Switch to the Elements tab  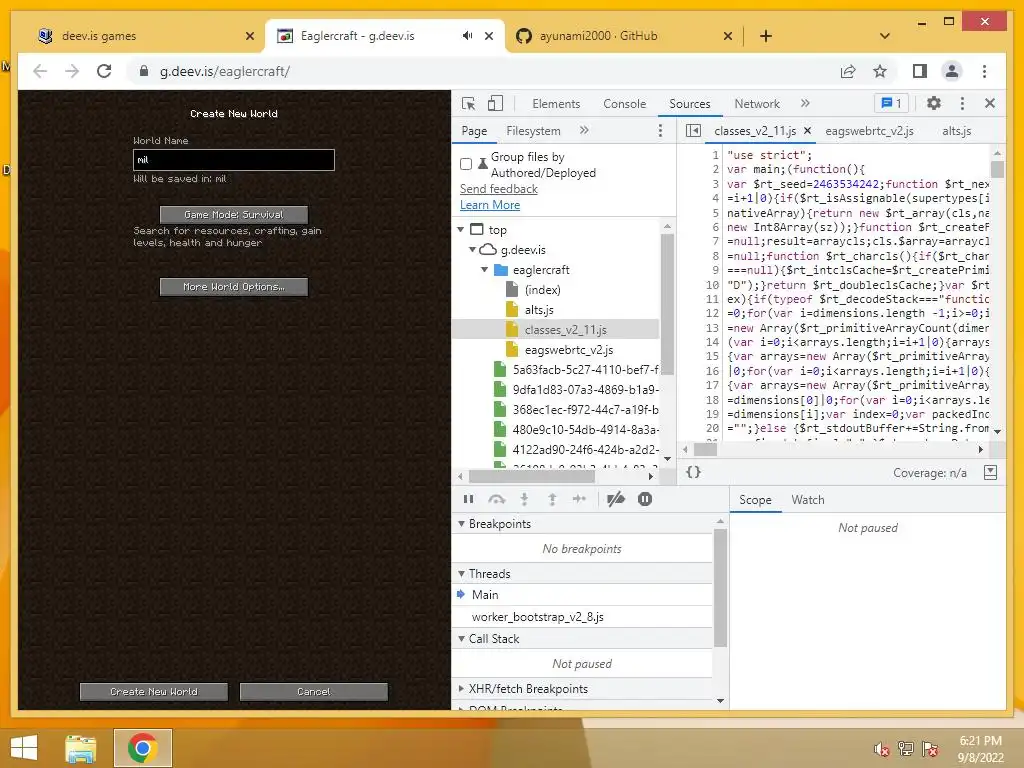click(556, 103)
